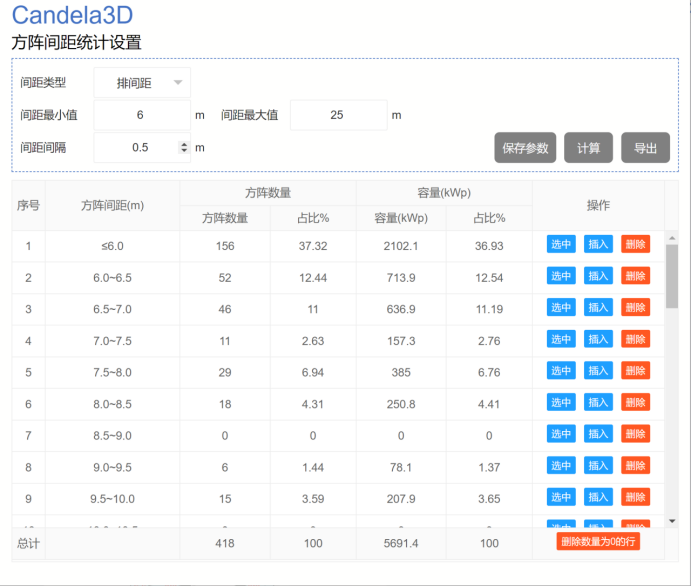The image size is (692, 586).
Task: Click 选中 in row 9.5~10.0
Action: point(561,497)
